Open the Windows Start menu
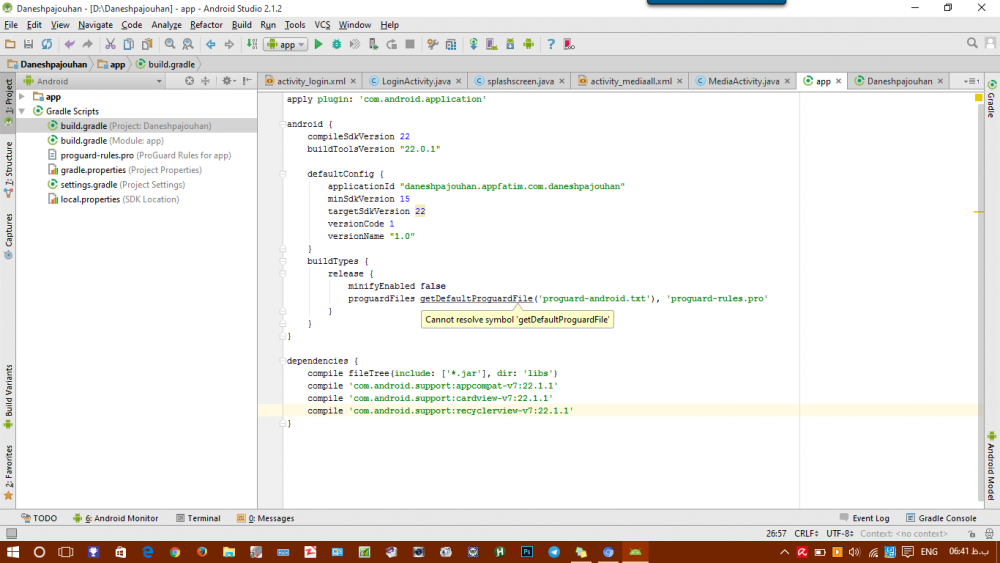 12,552
